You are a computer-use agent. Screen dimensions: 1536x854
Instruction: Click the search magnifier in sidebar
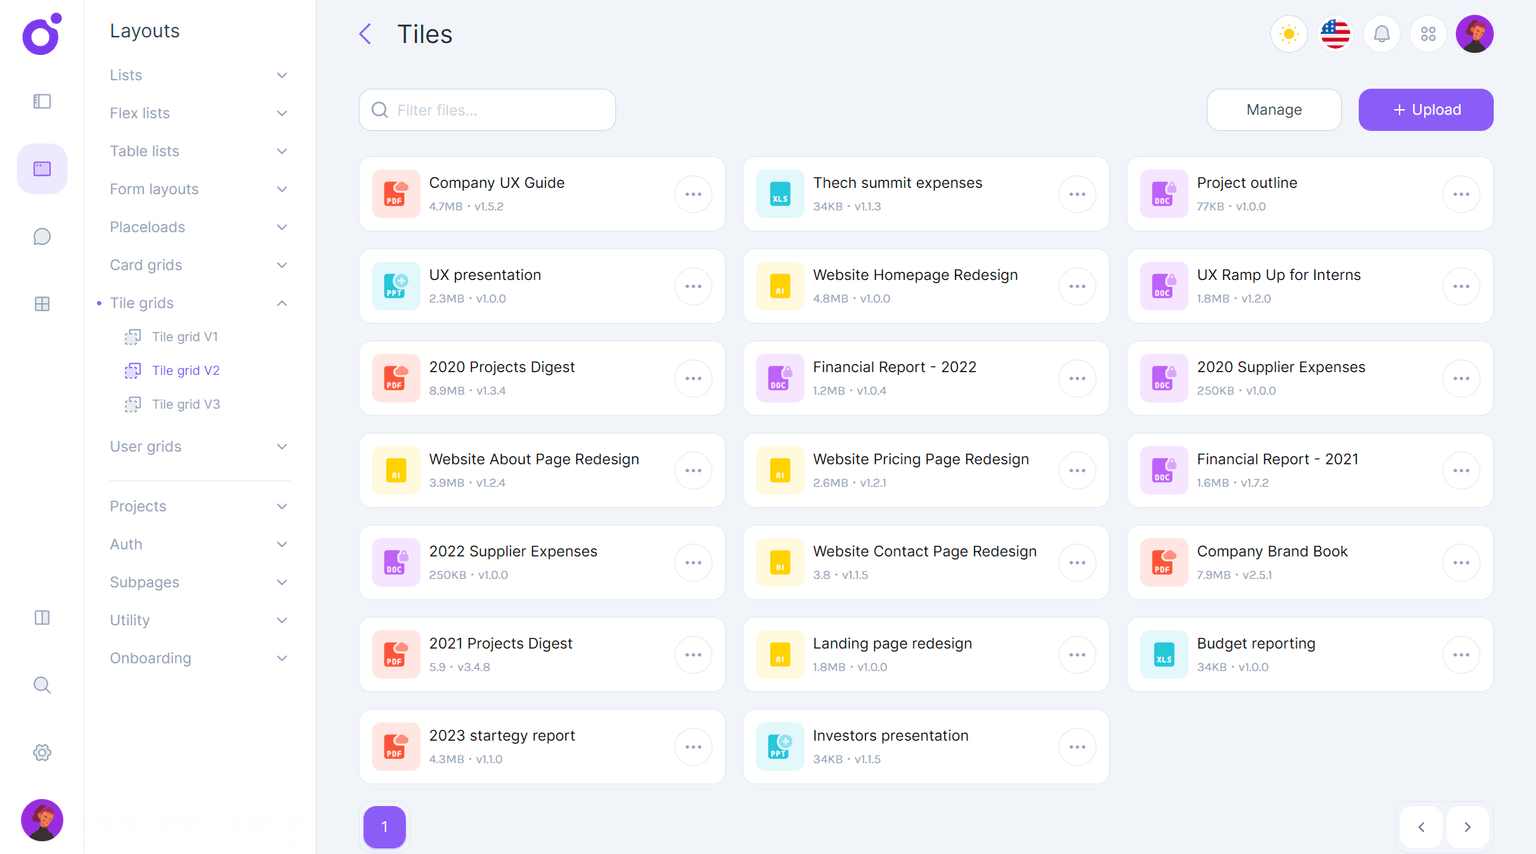click(x=42, y=685)
